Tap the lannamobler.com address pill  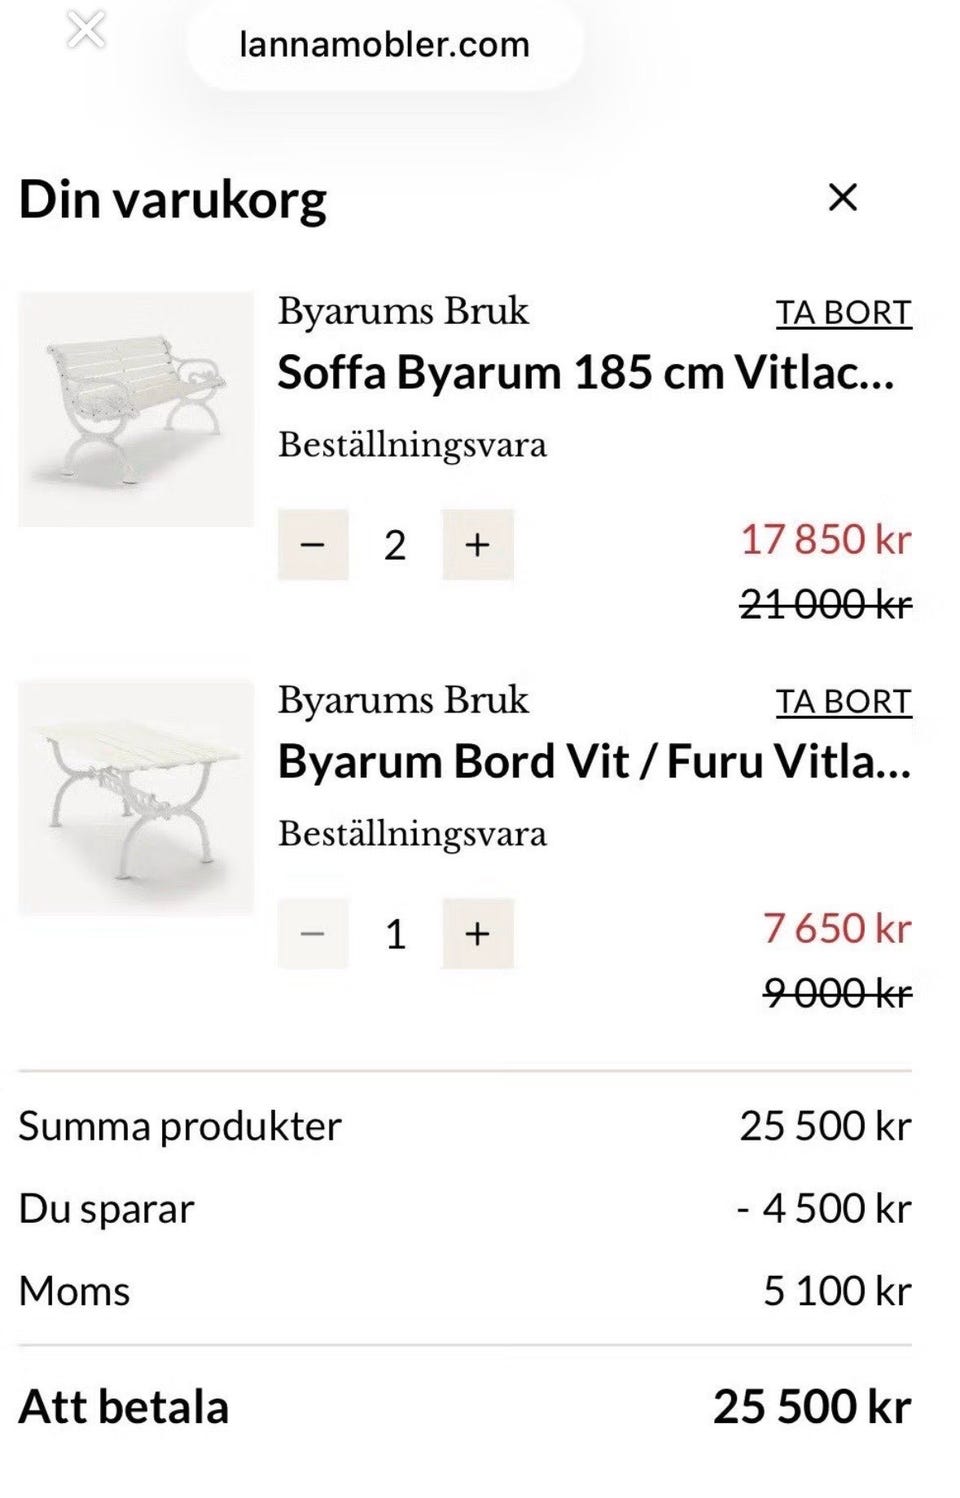pos(385,45)
